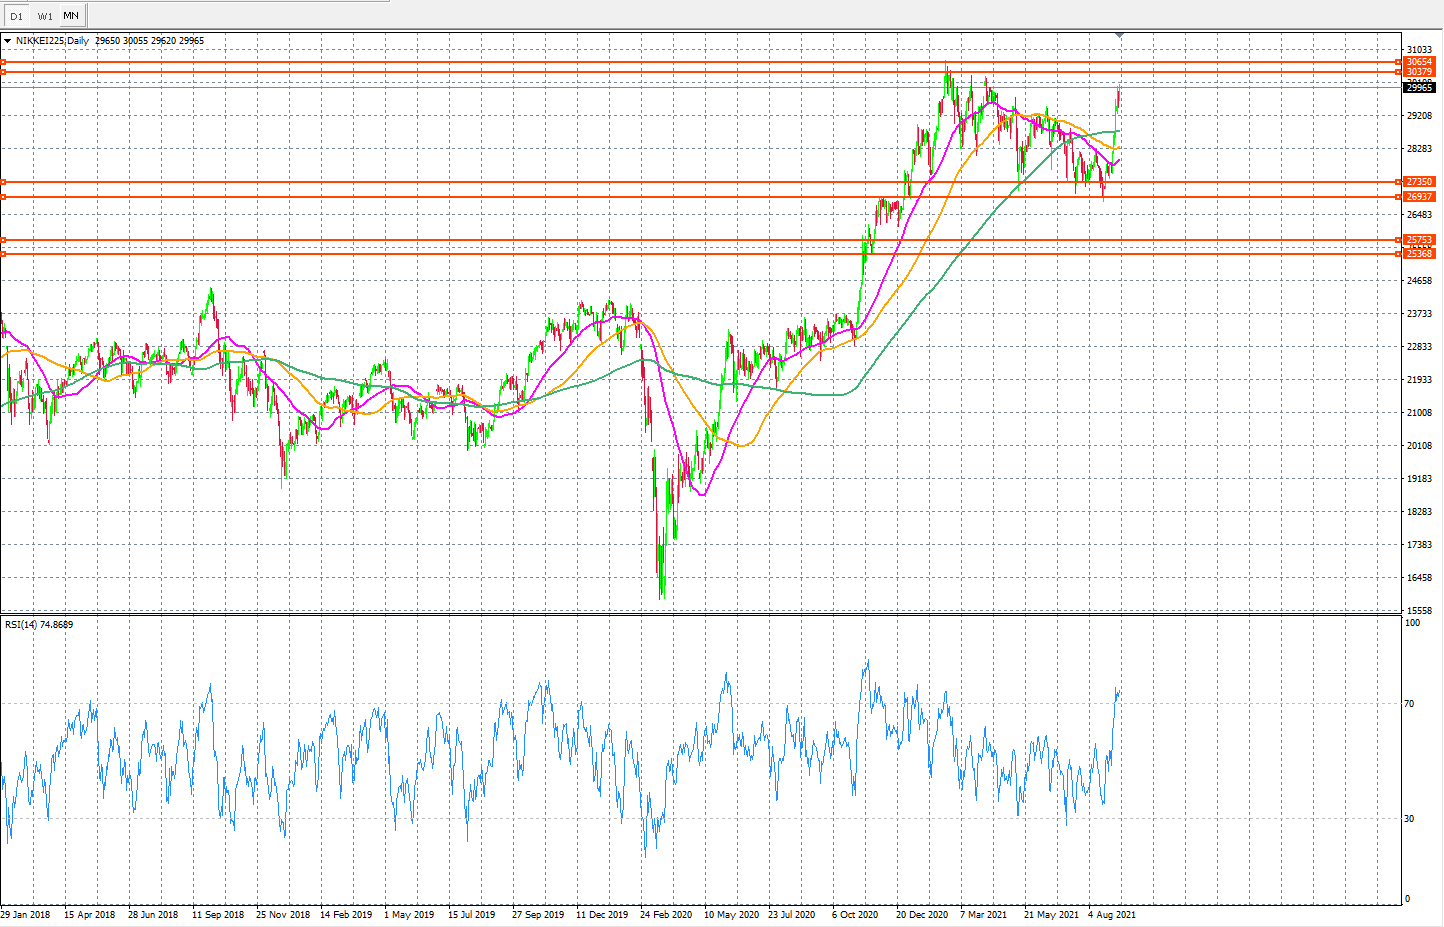
Task: Click the 21008 value on price axis
Action: click(1419, 413)
